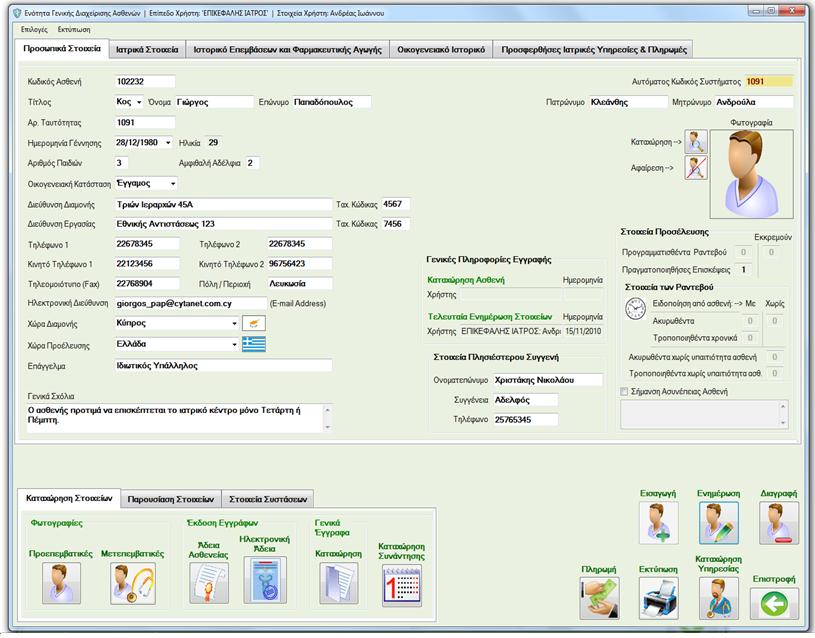This screenshot has height=638, width=815.
Task: Switch to the Ιατρικά Στοιχεία tab
Action: point(147,49)
